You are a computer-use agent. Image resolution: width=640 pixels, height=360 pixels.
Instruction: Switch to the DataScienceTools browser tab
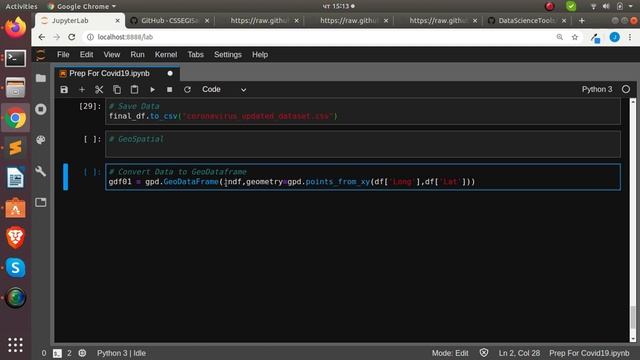527,20
